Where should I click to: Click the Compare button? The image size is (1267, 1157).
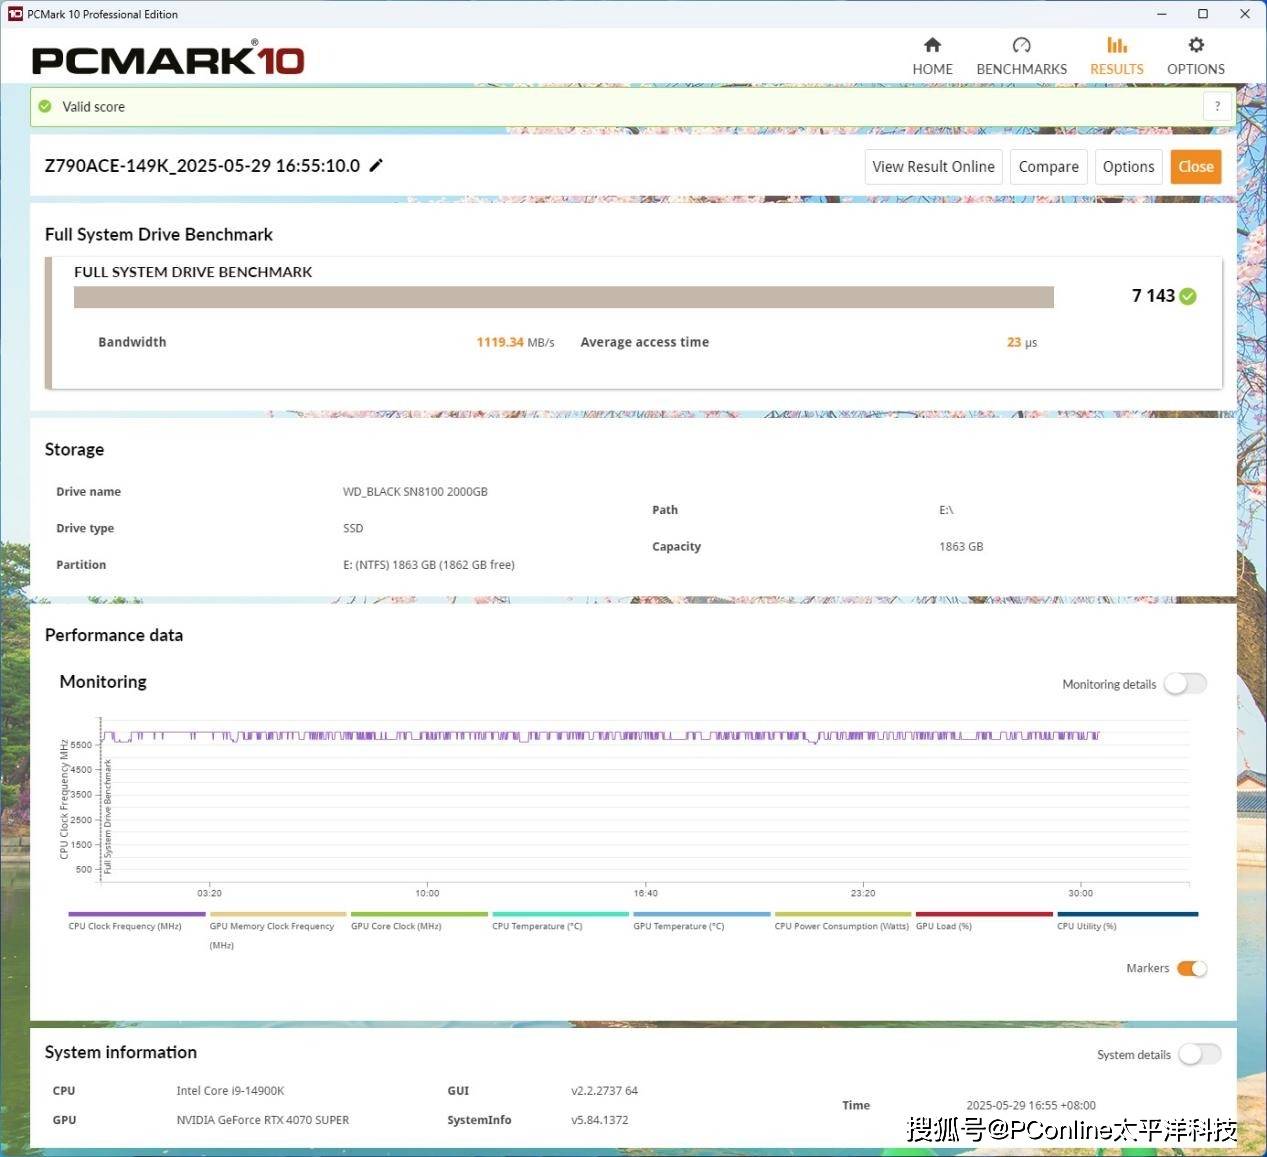point(1048,167)
